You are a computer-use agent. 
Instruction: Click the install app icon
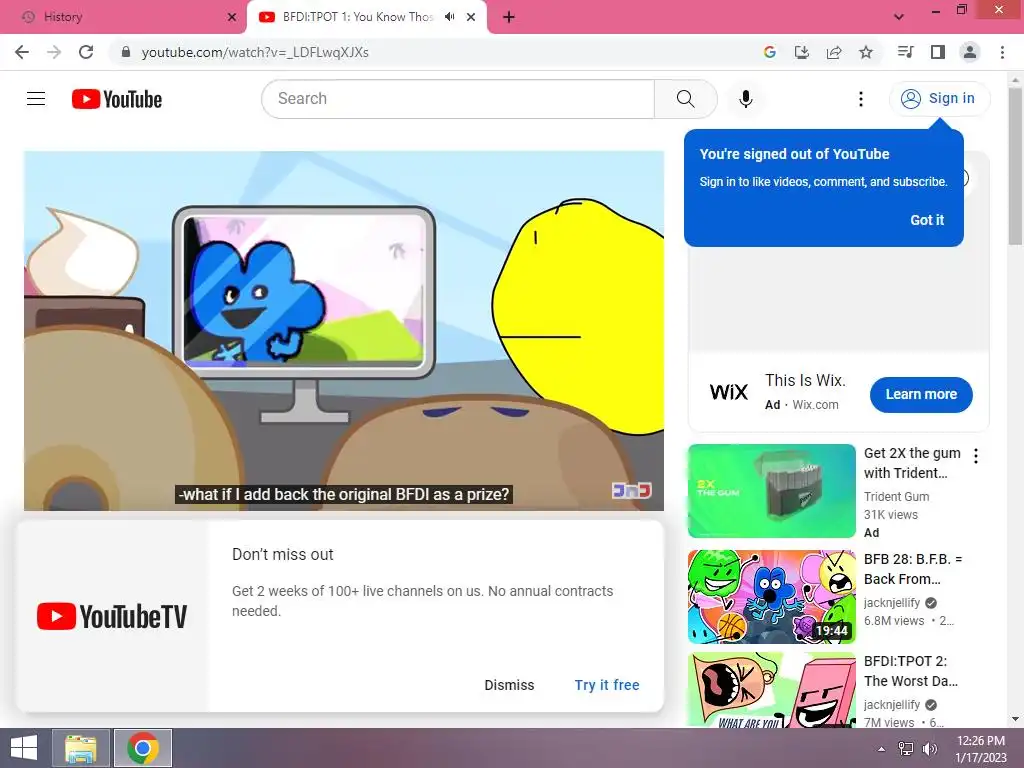802,52
